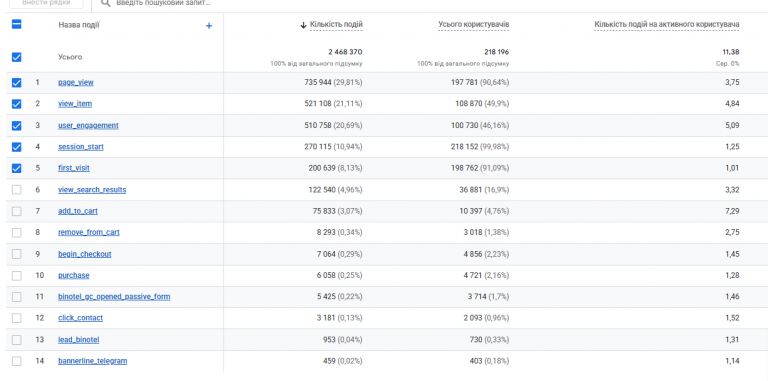Open the bannerline_telegram event link
This screenshot has width=768, height=381.
[x=93, y=361]
